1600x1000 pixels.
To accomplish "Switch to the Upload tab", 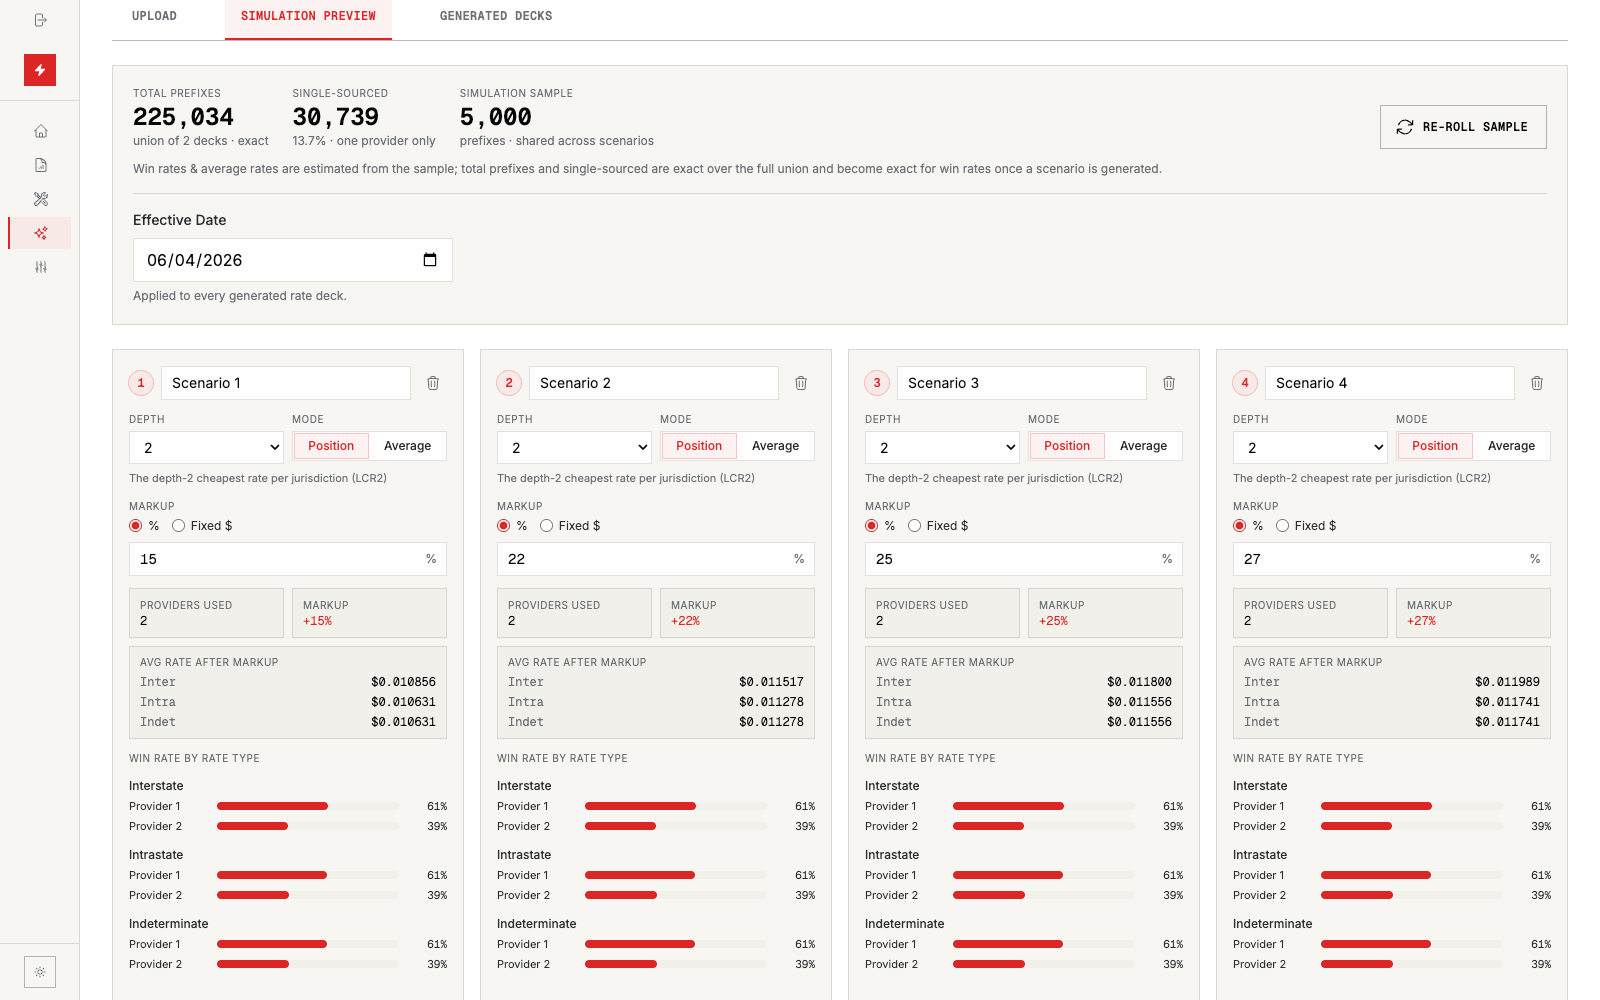I will point(154,16).
